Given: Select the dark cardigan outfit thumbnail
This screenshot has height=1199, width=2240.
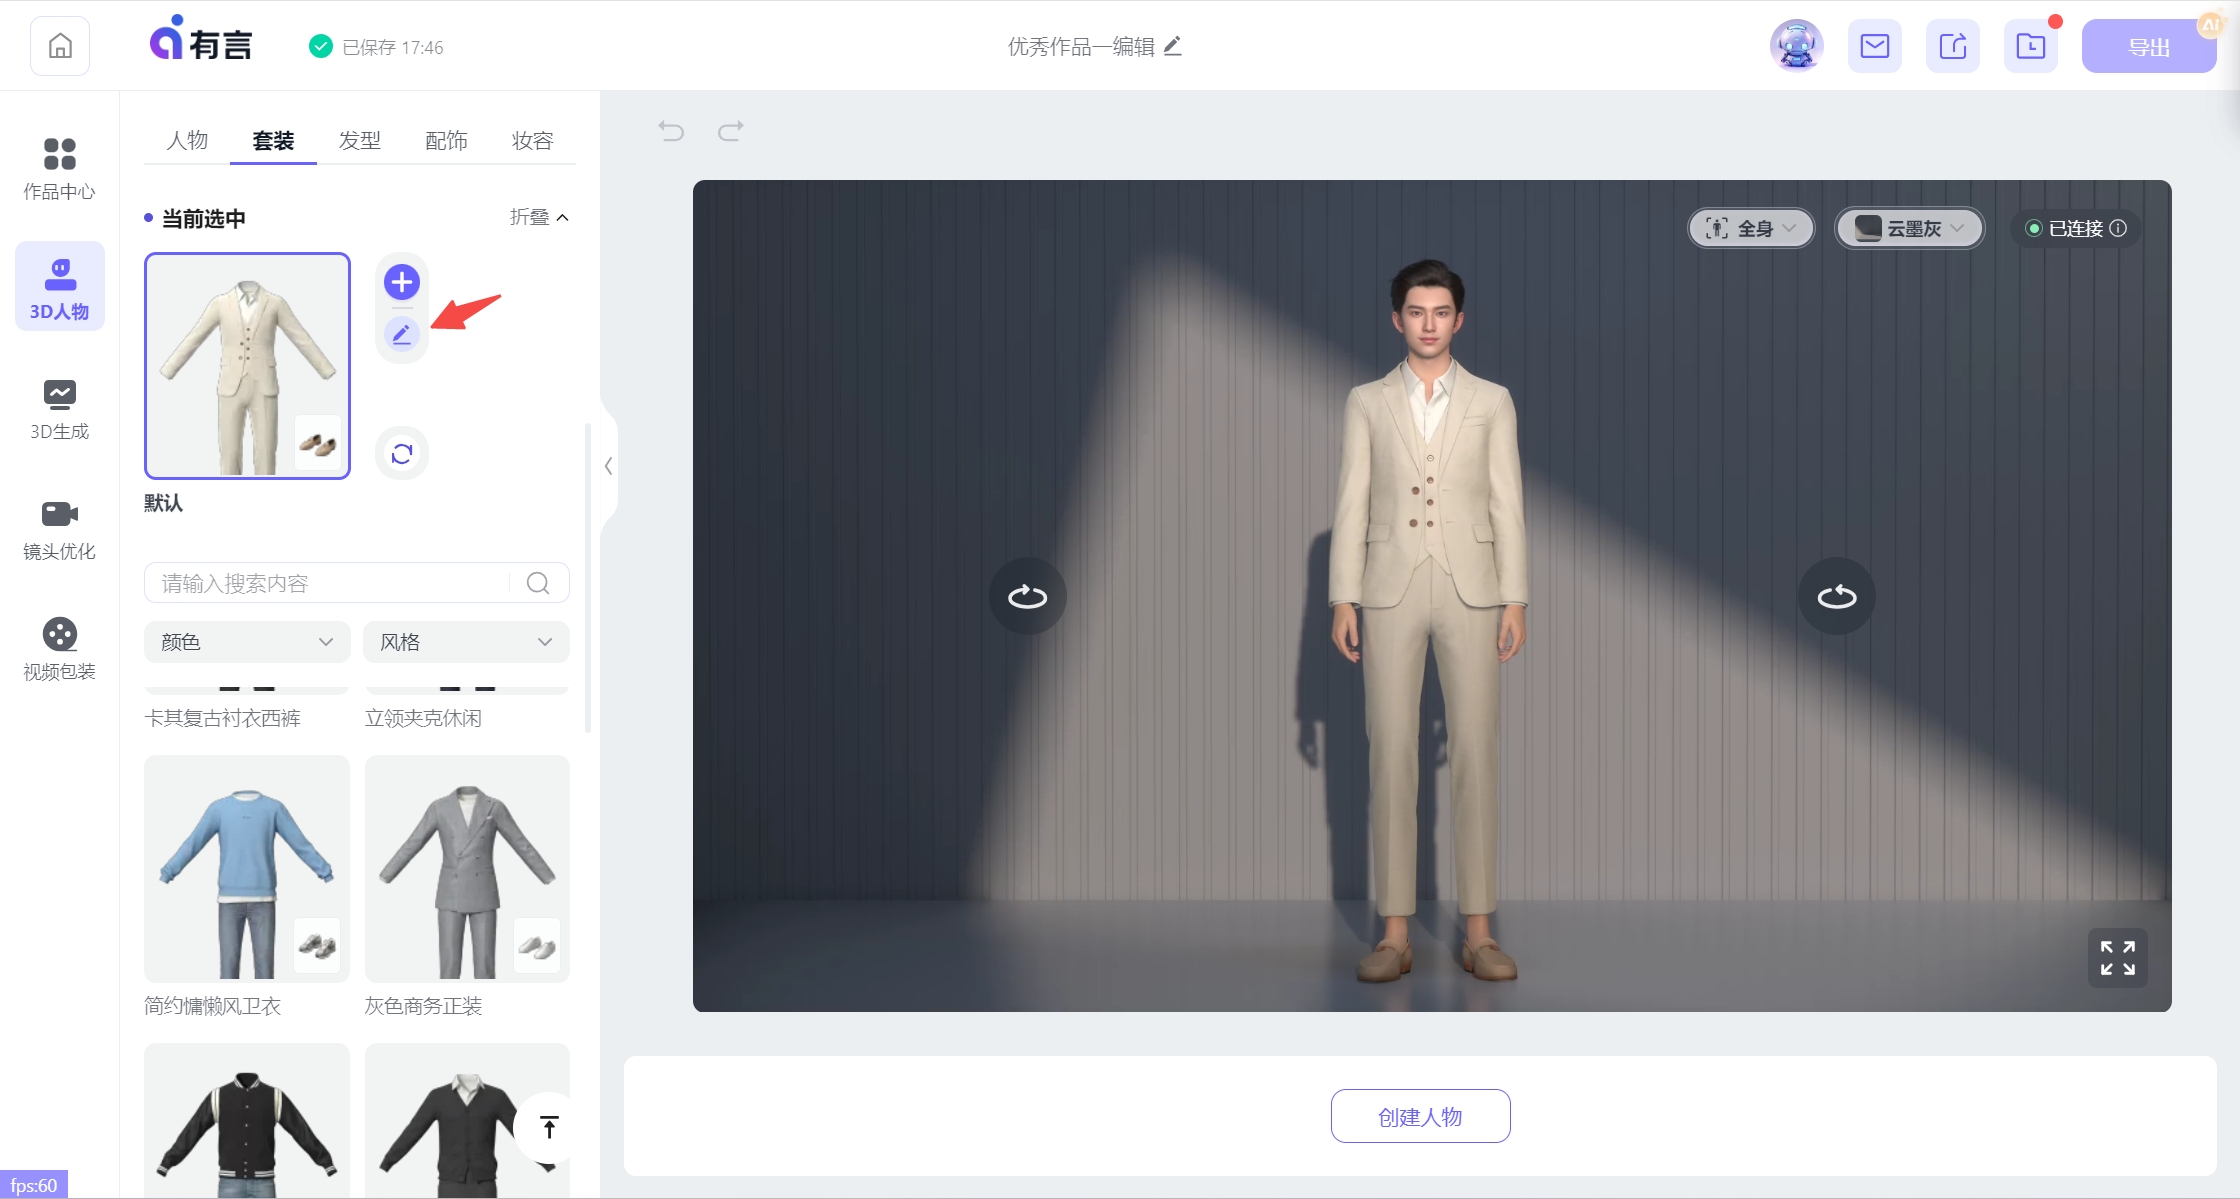Looking at the screenshot, I should [x=467, y=1121].
